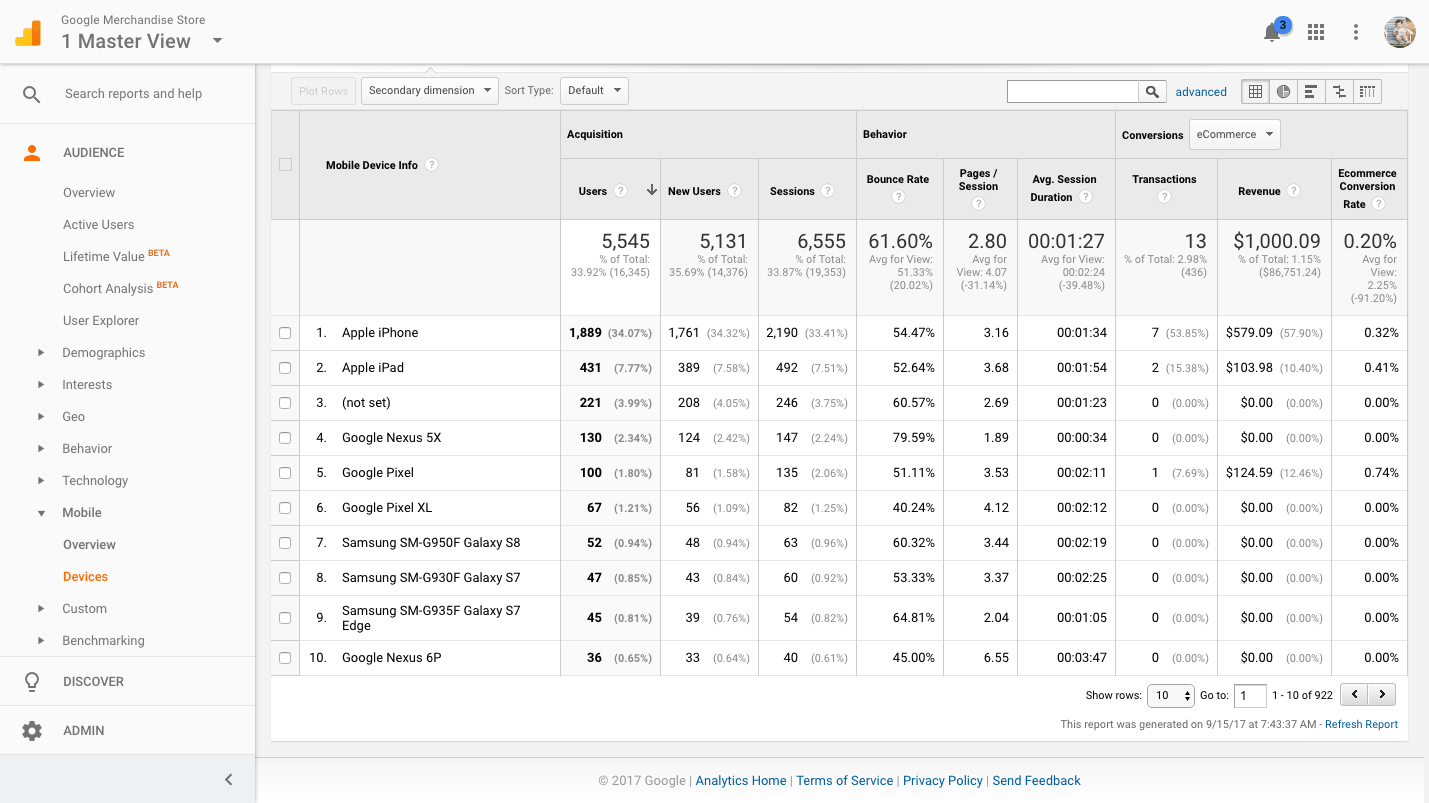Switch to comparison view

[x=1339, y=92]
